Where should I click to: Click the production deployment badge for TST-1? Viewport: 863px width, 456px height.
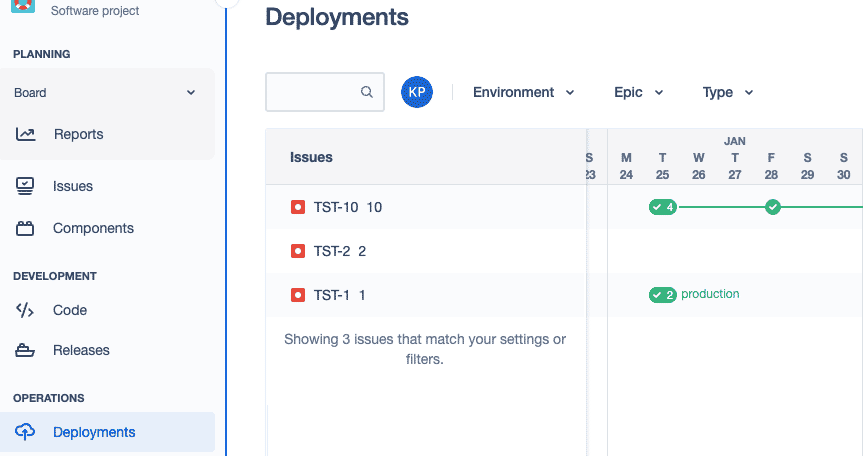click(662, 295)
